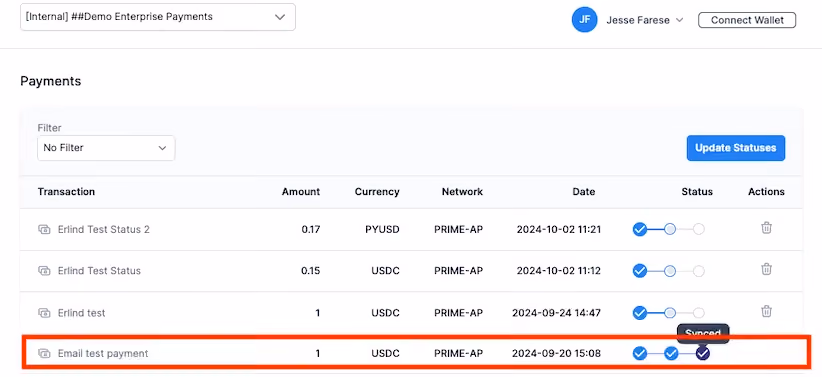The image size is (822, 377).
Task: Expand the Jesse Farese user menu
Action: point(645,20)
